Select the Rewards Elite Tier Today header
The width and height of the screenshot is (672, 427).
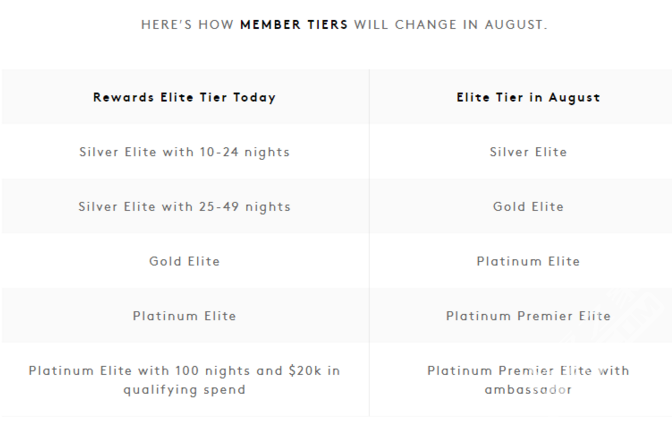(x=185, y=97)
